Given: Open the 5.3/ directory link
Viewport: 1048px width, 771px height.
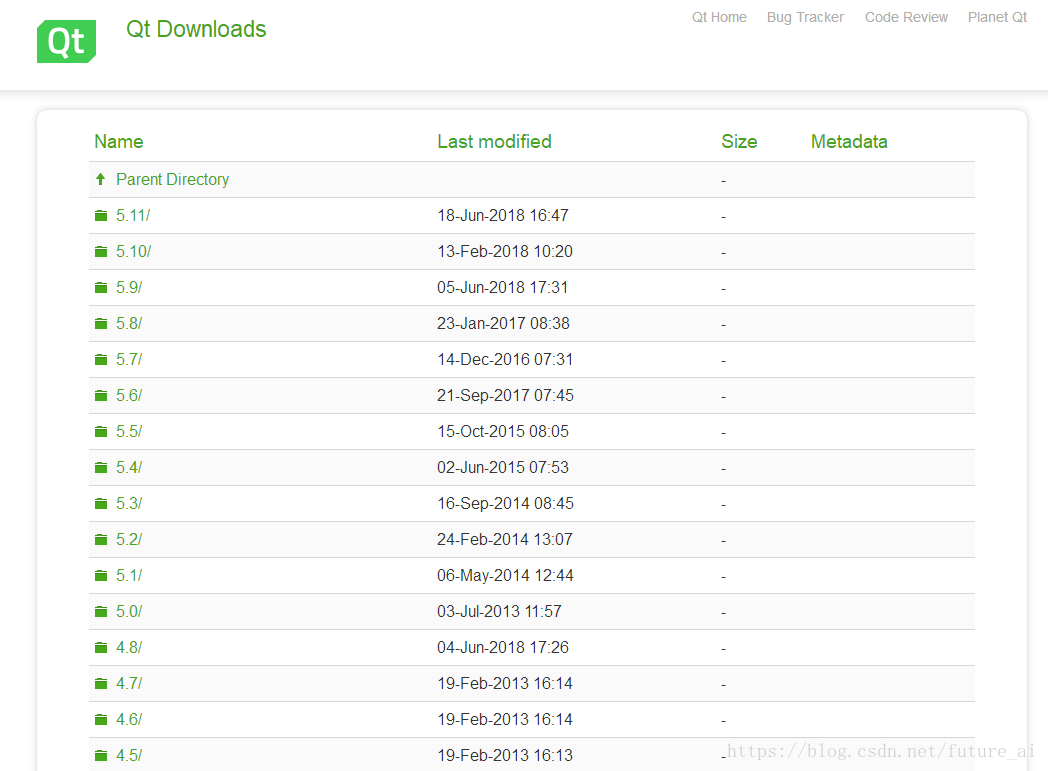Looking at the screenshot, I should coord(129,503).
